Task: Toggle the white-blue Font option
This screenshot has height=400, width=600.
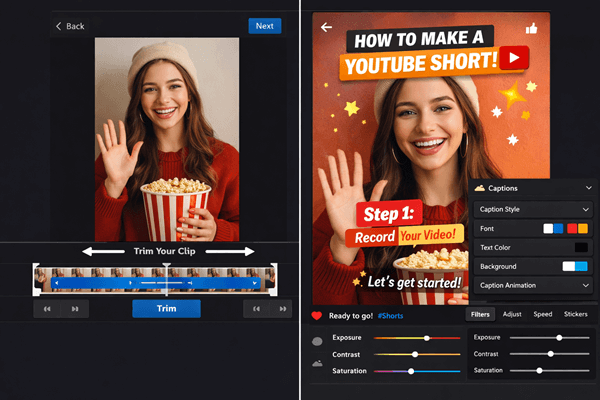Action: click(553, 228)
